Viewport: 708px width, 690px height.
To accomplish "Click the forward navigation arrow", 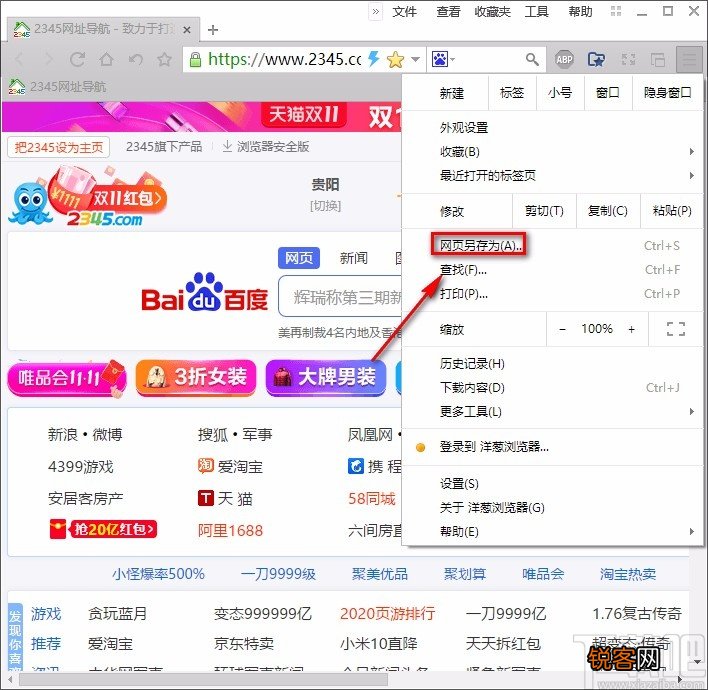I will pyautogui.click(x=48, y=59).
